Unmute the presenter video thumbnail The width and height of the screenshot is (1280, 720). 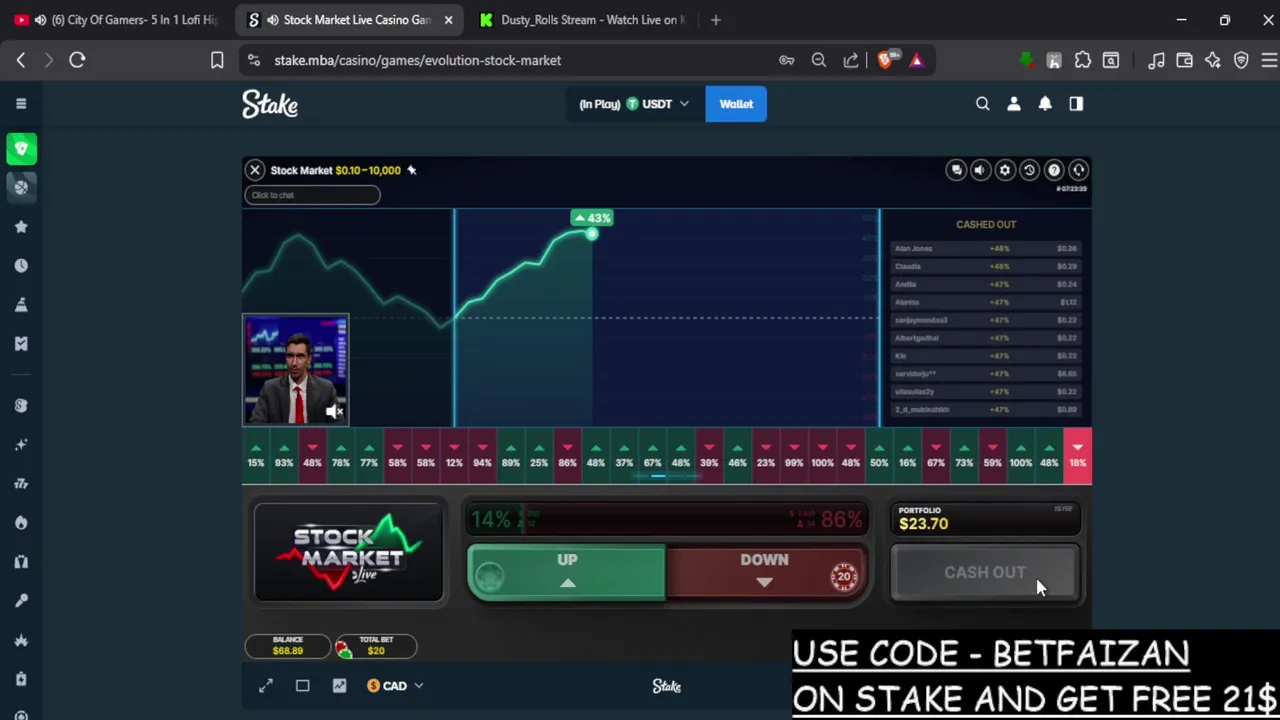[335, 412]
